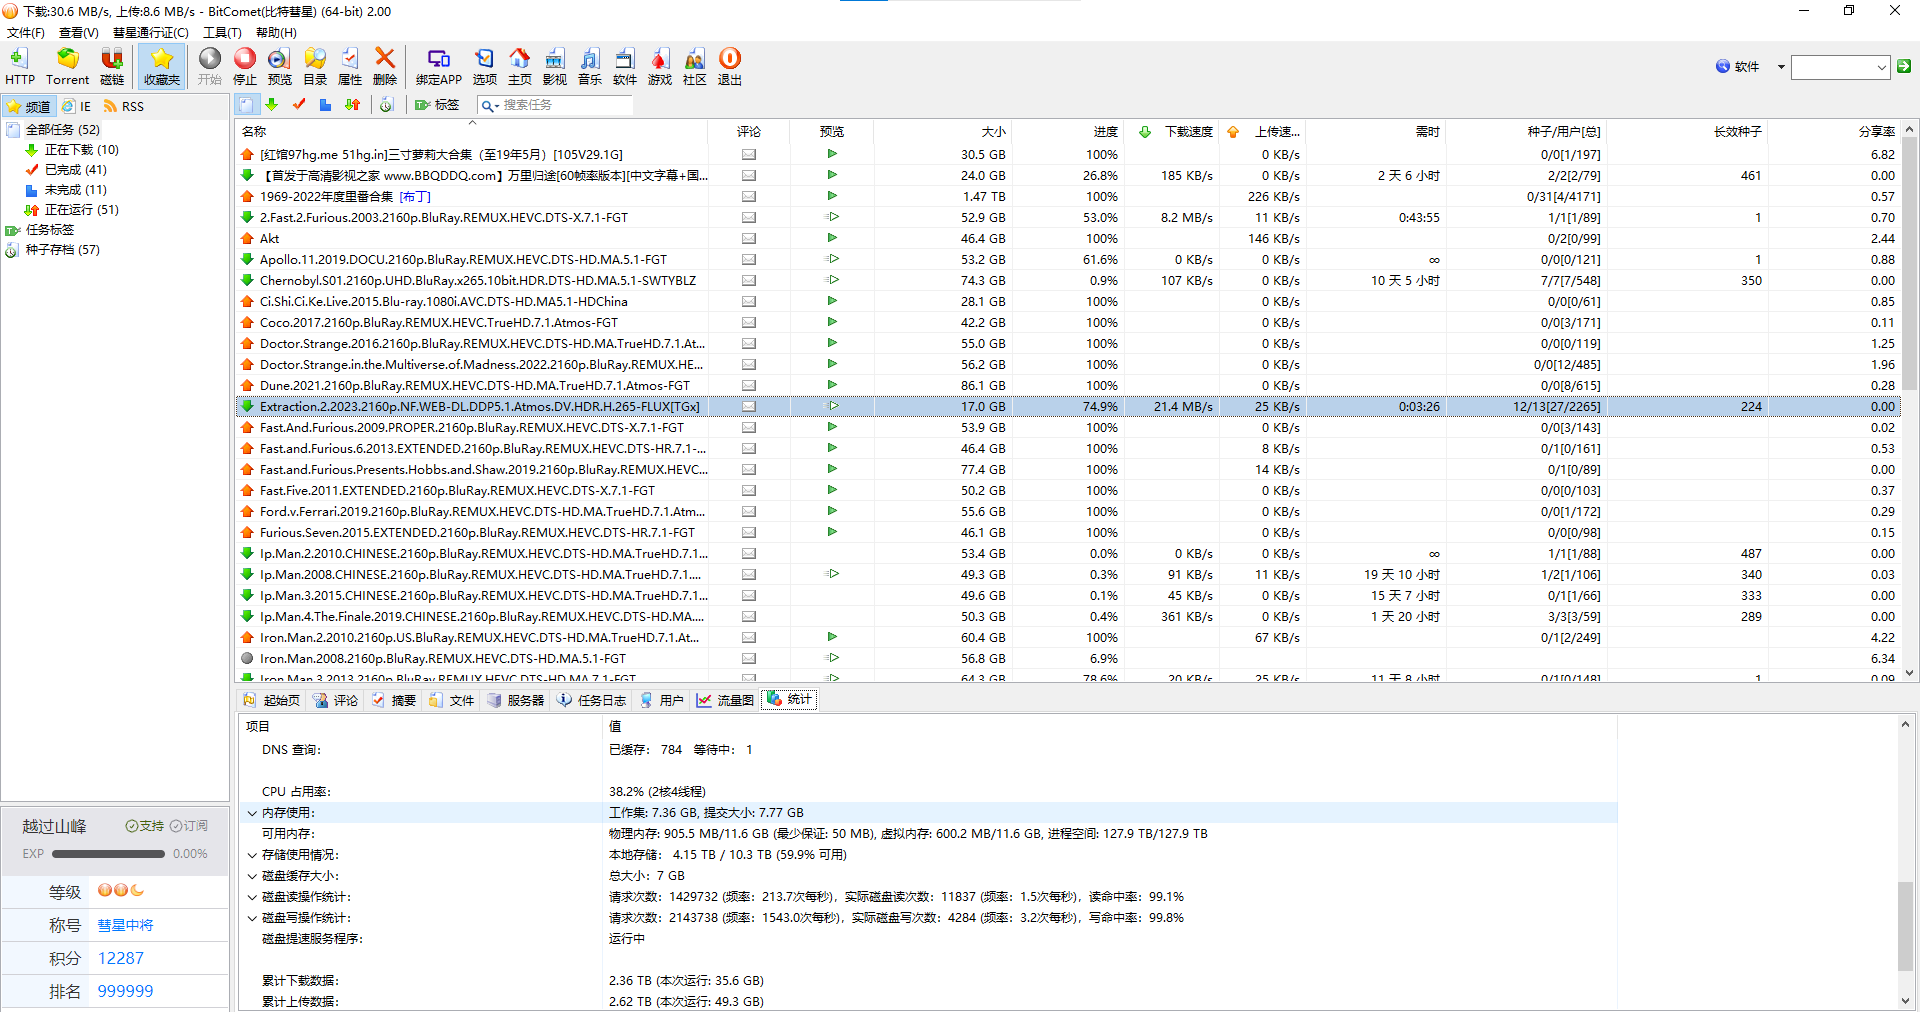Click the 彗星中将 title link
The height and width of the screenshot is (1012, 1920).
[x=125, y=925]
